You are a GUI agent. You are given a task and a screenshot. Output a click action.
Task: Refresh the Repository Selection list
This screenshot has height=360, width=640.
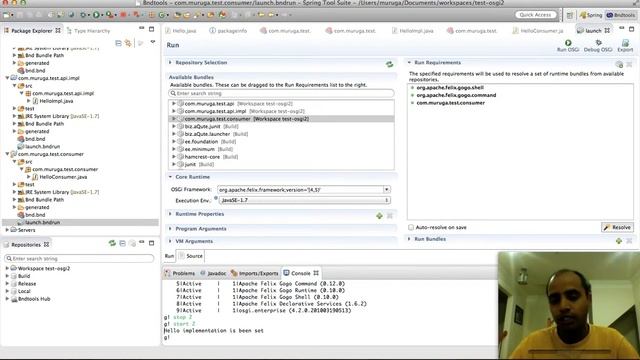point(389,64)
